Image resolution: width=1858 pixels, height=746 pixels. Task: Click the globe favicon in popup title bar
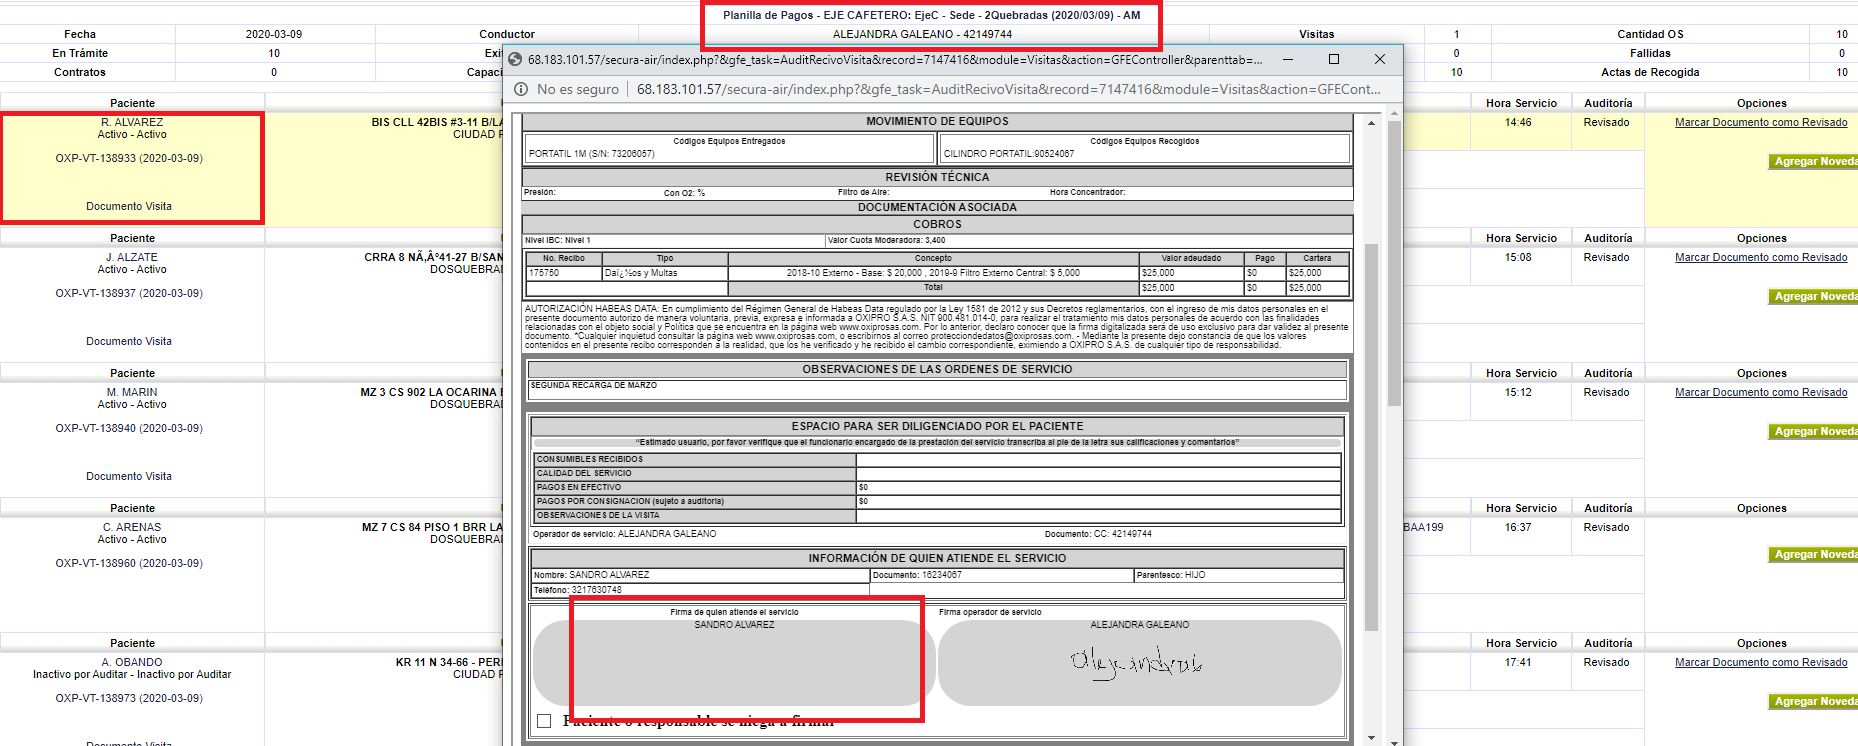click(515, 60)
